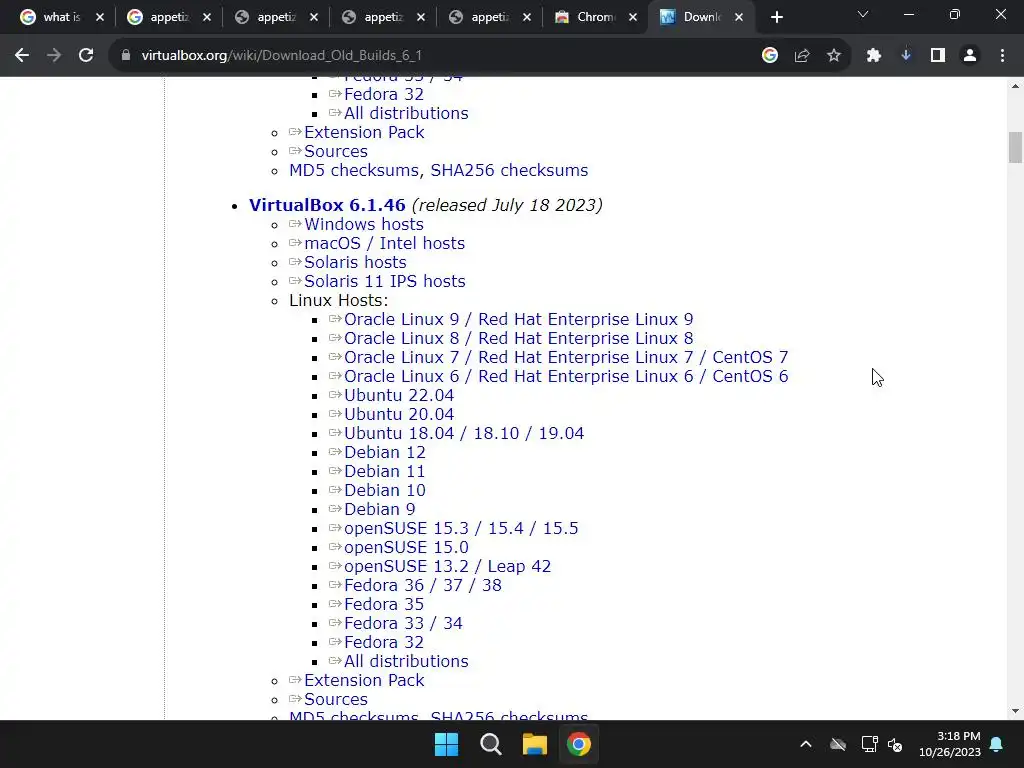This screenshot has height=768, width=1024.
Task: Toggle the Chrome side panel
Action: tap(938, 56)
